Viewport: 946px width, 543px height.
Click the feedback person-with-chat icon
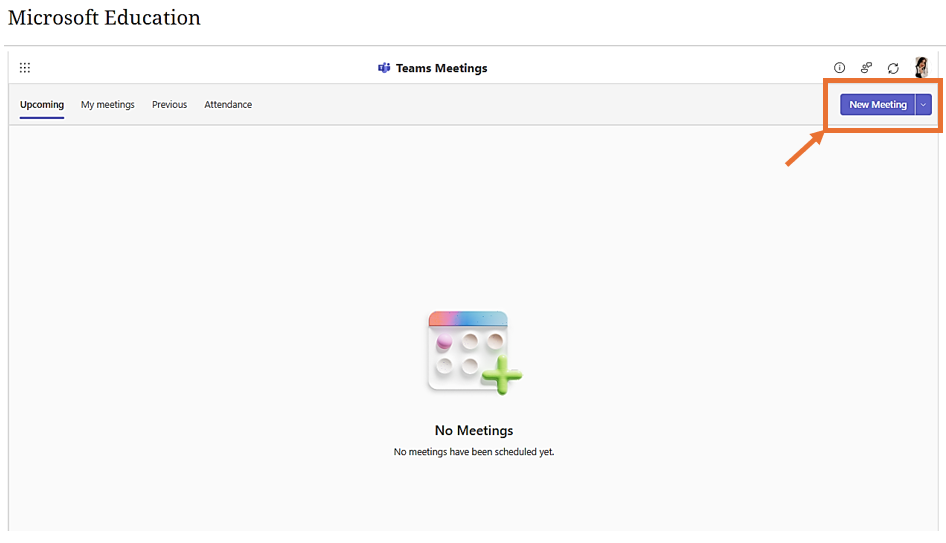[x=866, y=68]
